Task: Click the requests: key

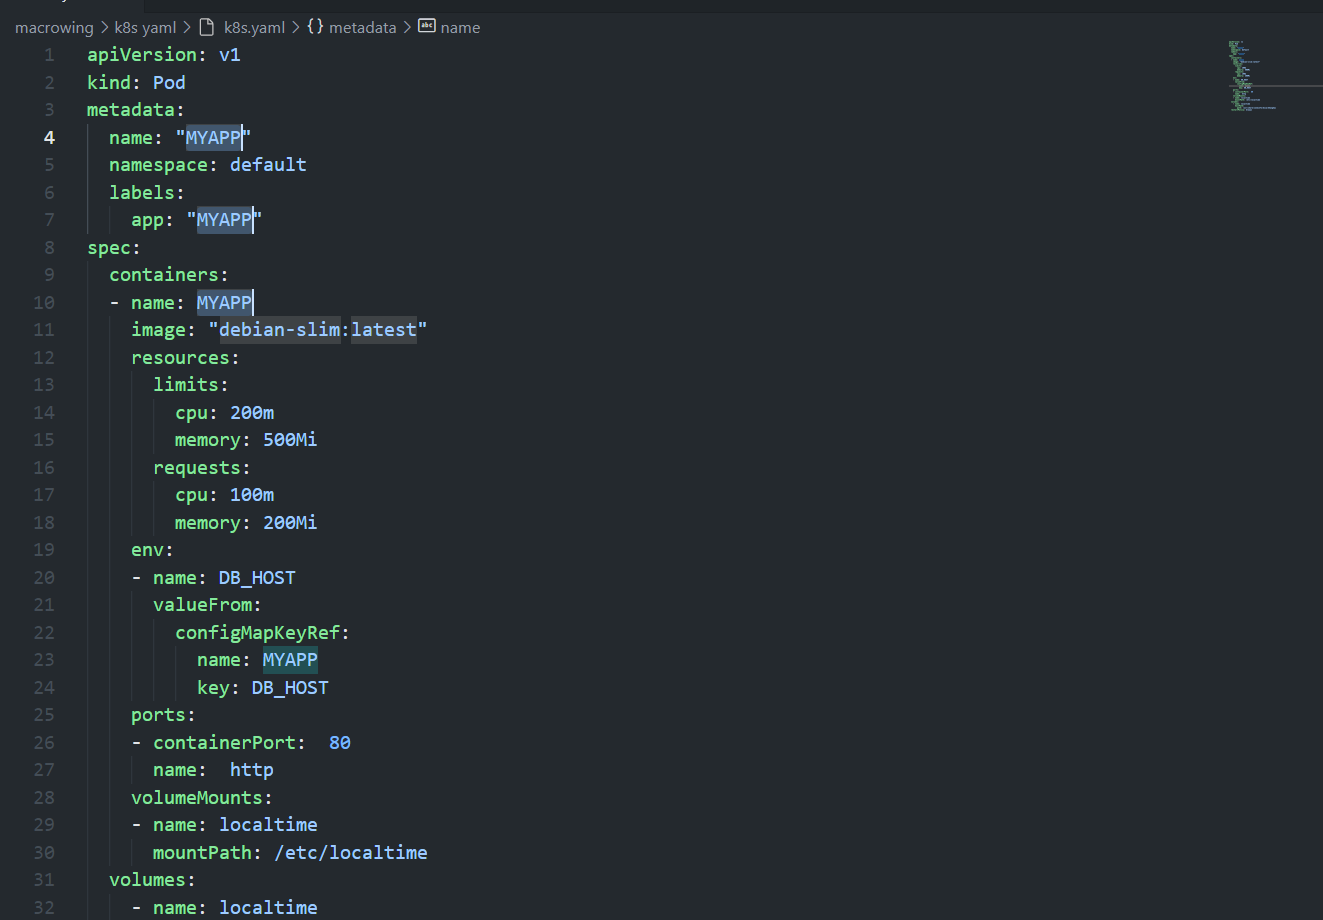Action: pyautogui.click(x=202, y=467)
